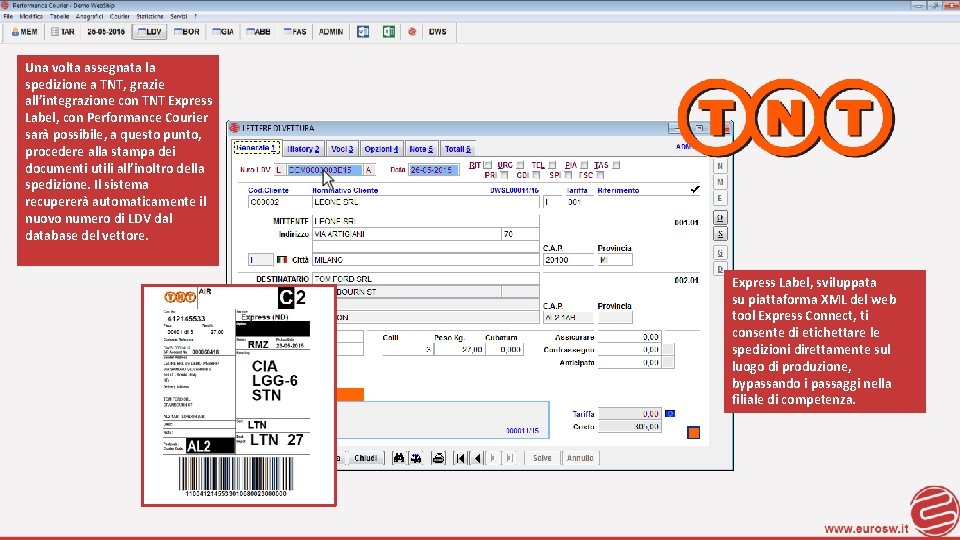The width and height of the screenshot is (960, 540).
Task: Toggle the PRI checkbox
Action: click(x=504, y=175)
